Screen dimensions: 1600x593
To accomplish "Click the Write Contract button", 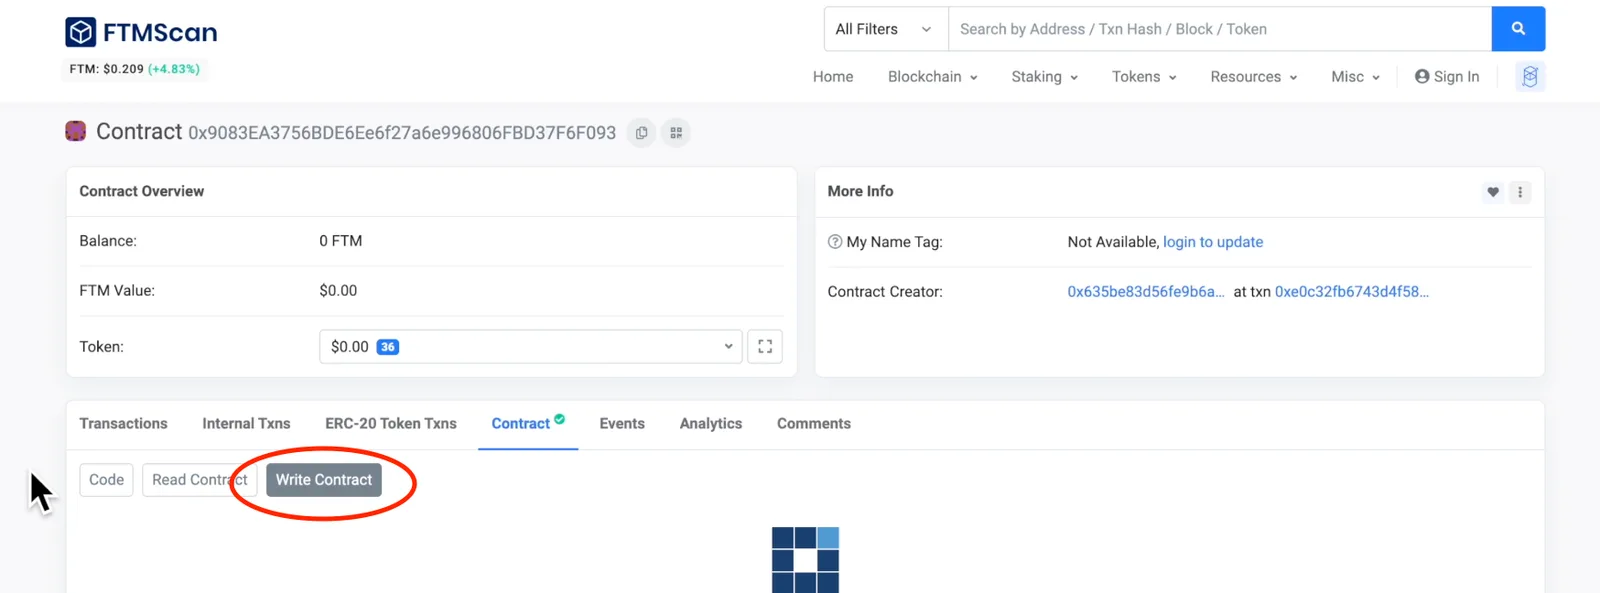I will coord(324,480).
